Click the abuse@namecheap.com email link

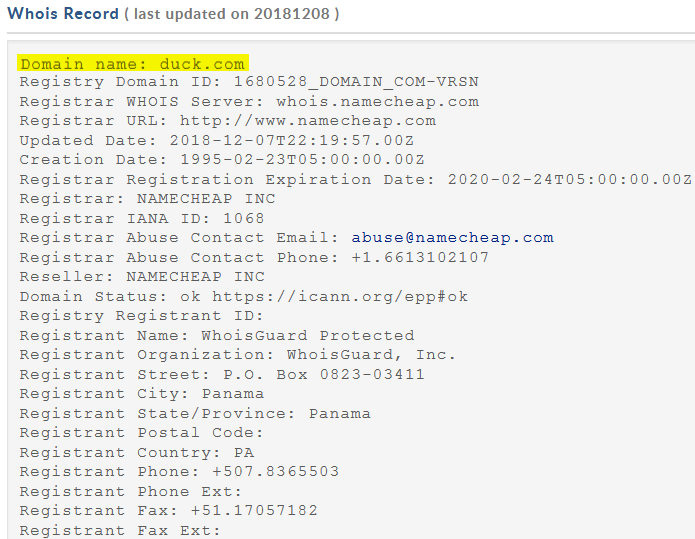452,238
